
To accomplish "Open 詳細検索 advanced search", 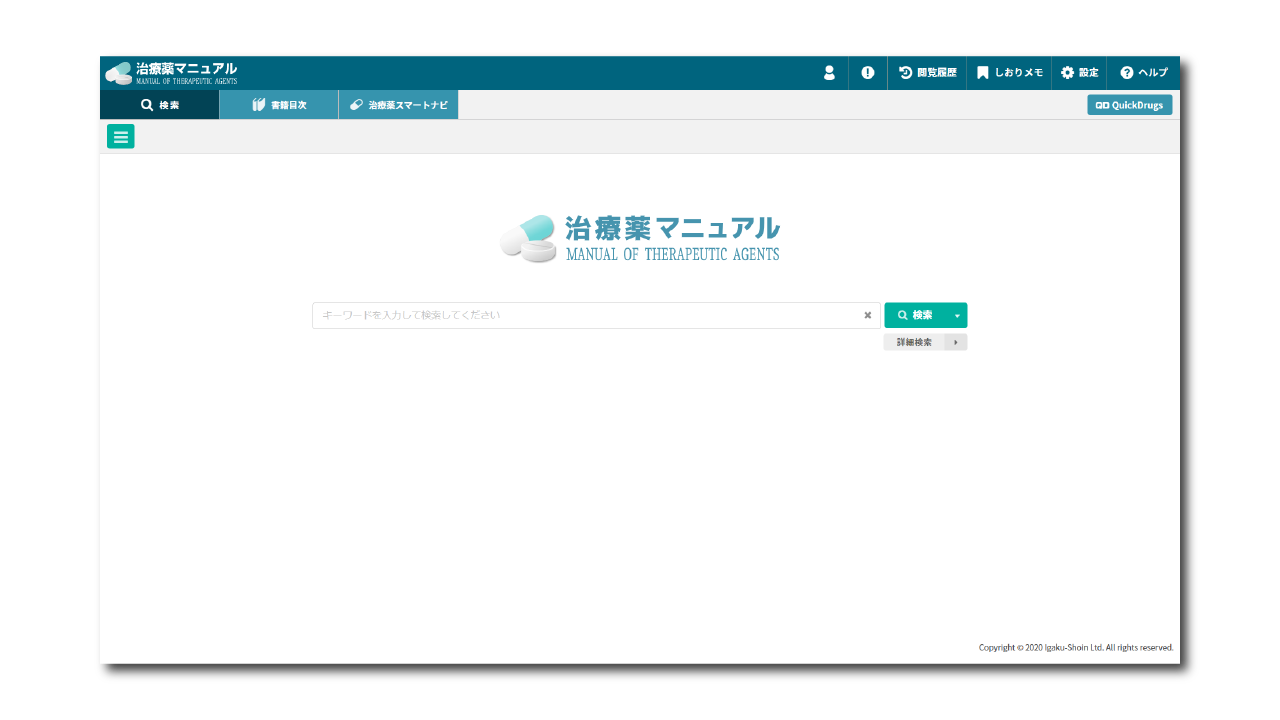I will point(914,342).
